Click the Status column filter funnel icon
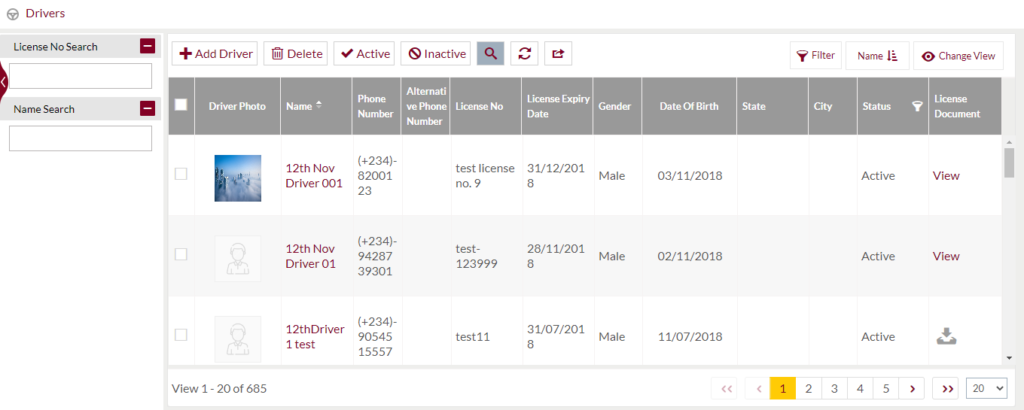 click(x=917, y=106)
